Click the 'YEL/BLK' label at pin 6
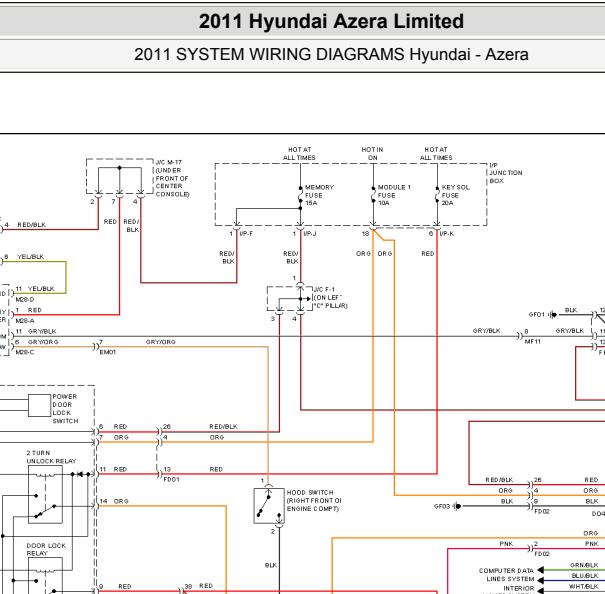 [30, 257]
